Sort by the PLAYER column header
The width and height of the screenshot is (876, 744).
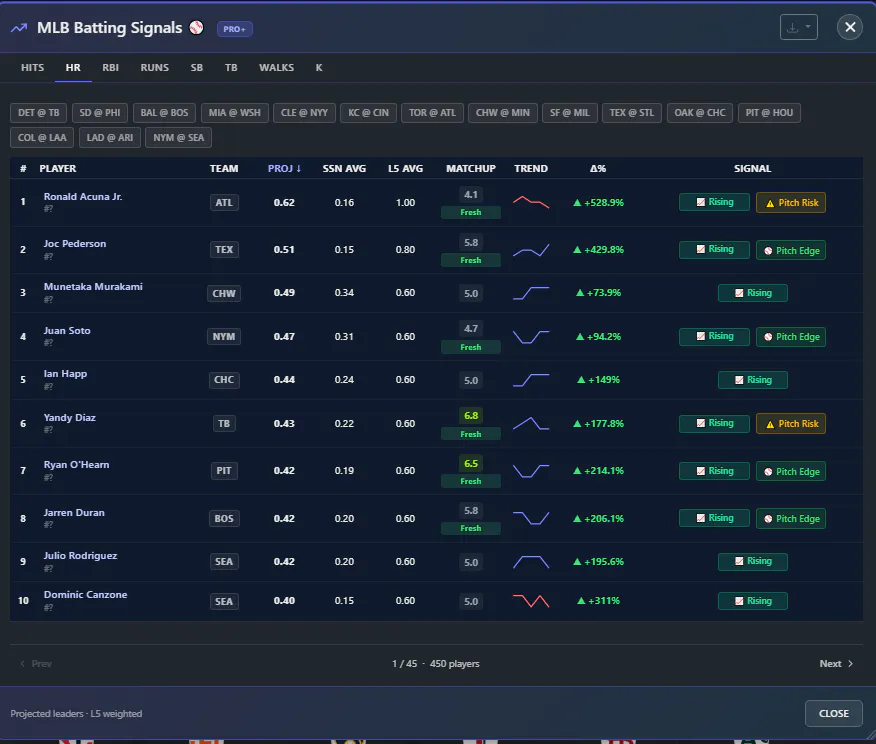[x=58, y=169]
